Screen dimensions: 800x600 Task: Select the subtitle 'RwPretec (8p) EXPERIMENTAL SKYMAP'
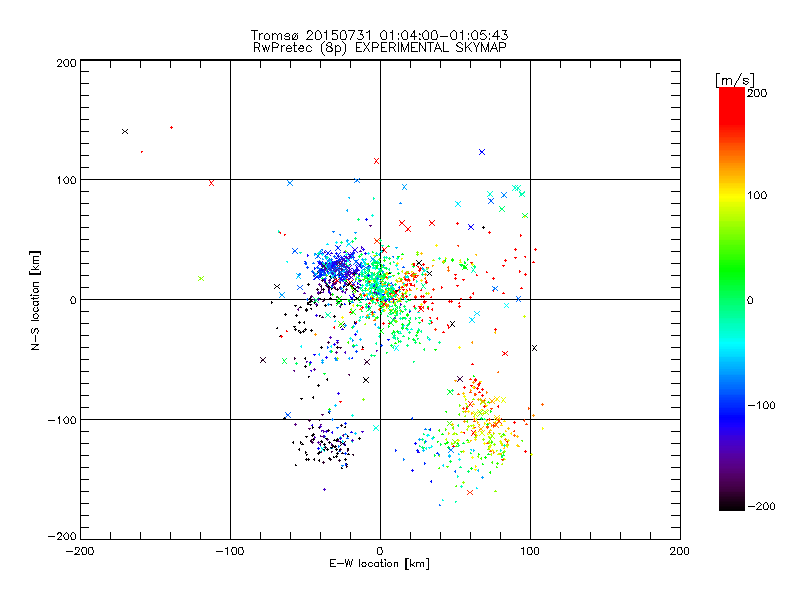pos(380,48)
